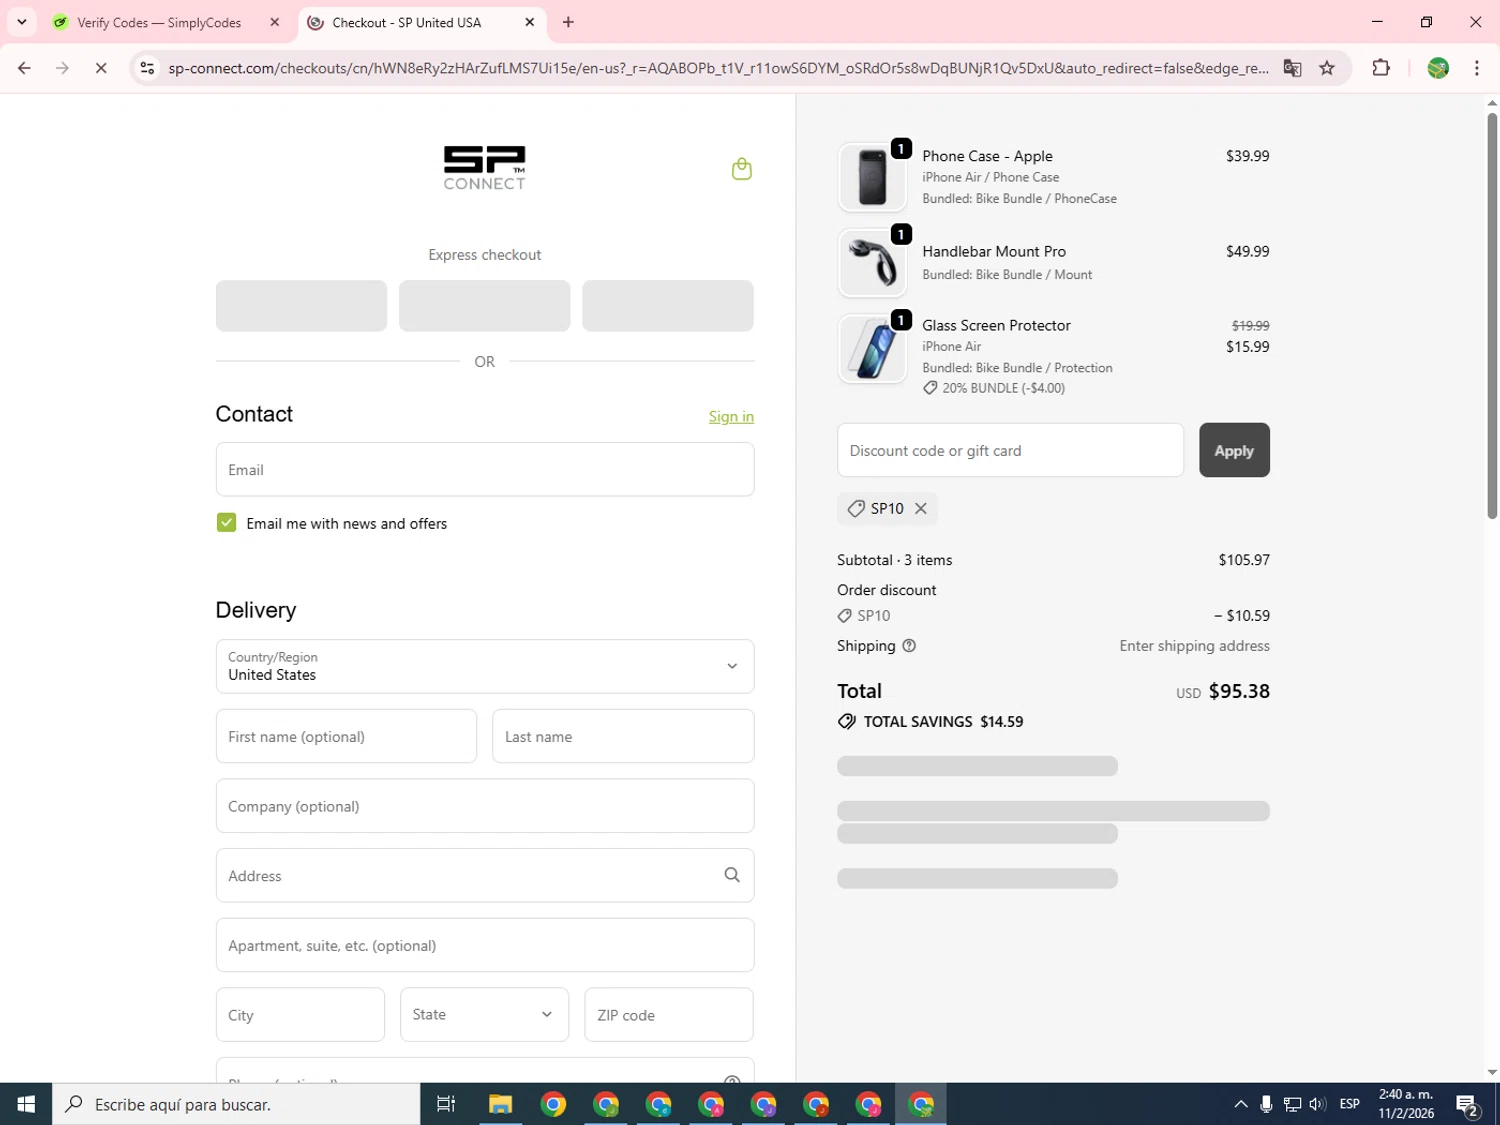This screenshot has height=1125, width=1500.
Task: Click the third Express checkout placeholder button
Action: pos(668,305)
